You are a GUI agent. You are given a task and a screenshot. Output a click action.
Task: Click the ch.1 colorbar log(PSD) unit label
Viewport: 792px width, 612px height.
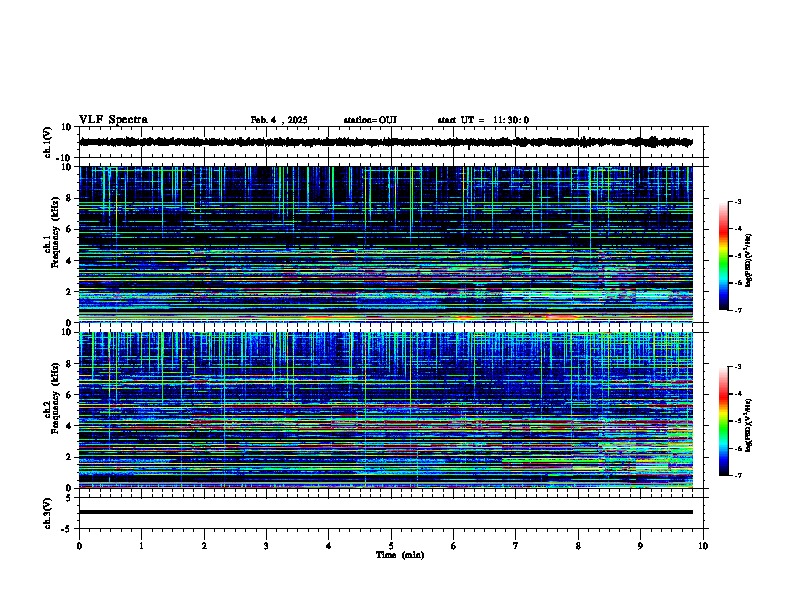pos(749,260)
